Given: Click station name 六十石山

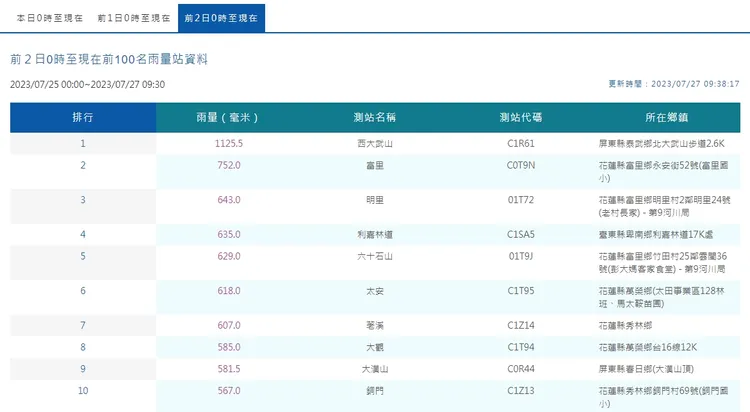Looking at the screenshot, I should pos(375,256).
